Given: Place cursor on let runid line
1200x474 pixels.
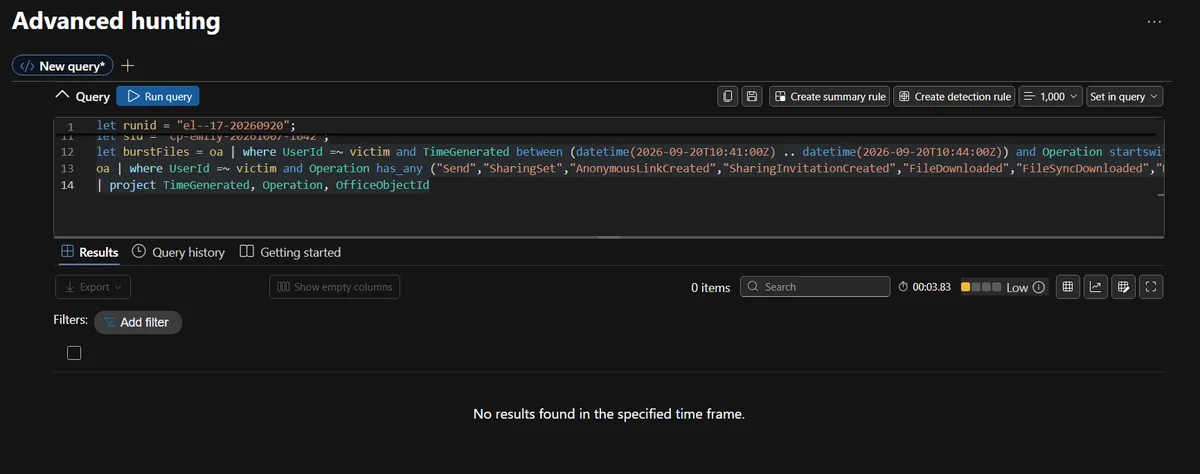Looking at the screenshot, I should 194,126.
